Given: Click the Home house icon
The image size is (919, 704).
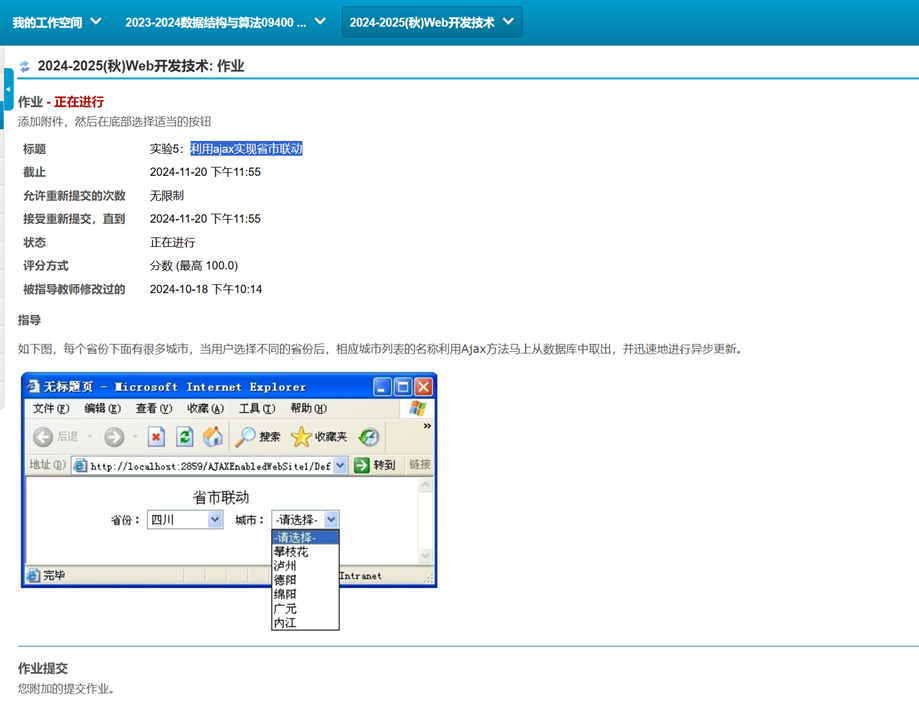Looking at the screenshot, I should tap(213, 437).
